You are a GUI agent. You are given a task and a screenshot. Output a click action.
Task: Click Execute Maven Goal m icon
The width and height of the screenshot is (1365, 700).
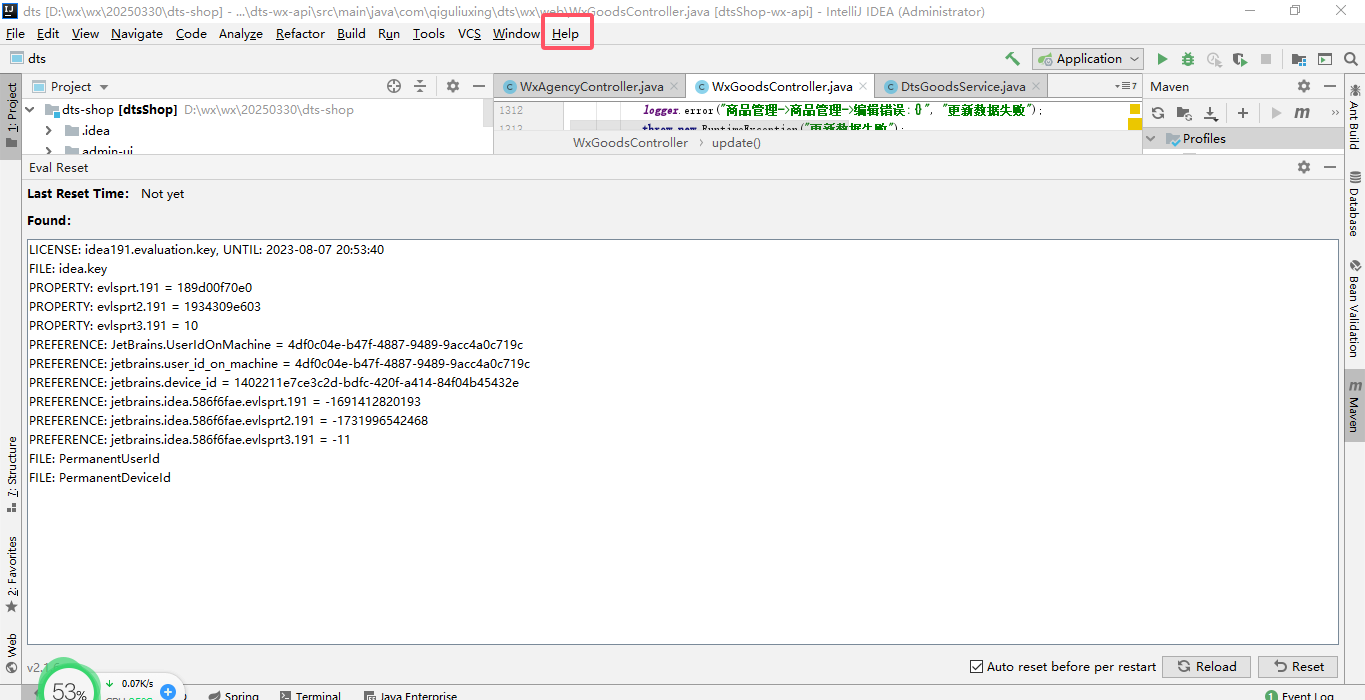(1302, 113)
